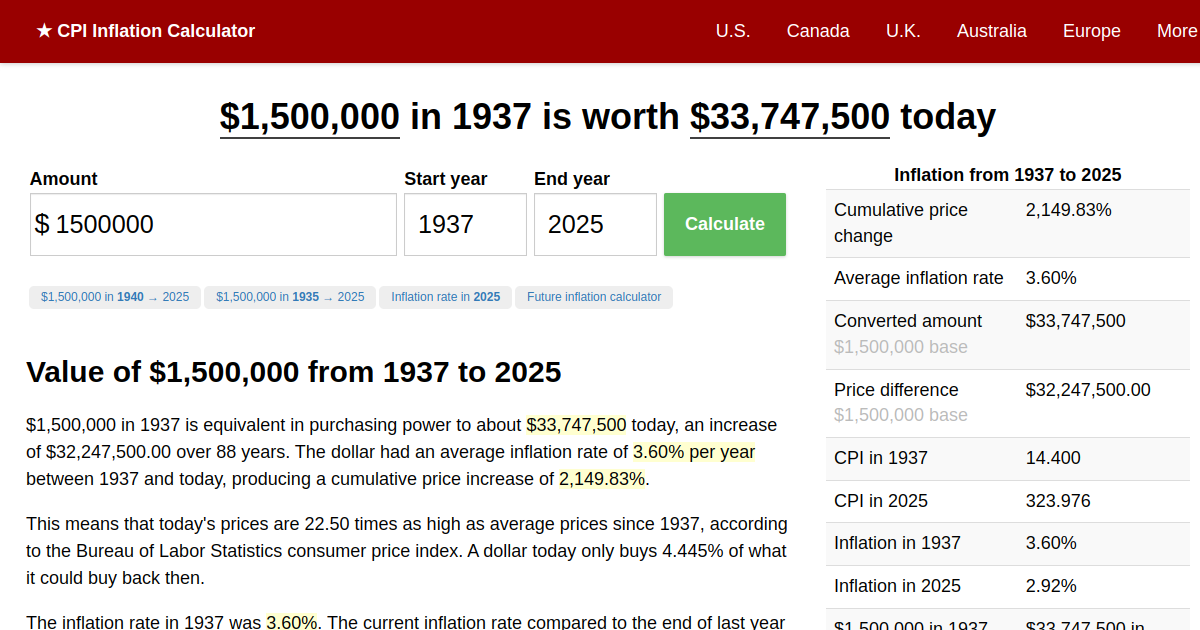
Task: Open the Australia inflation page
Action: pos(991,31)
